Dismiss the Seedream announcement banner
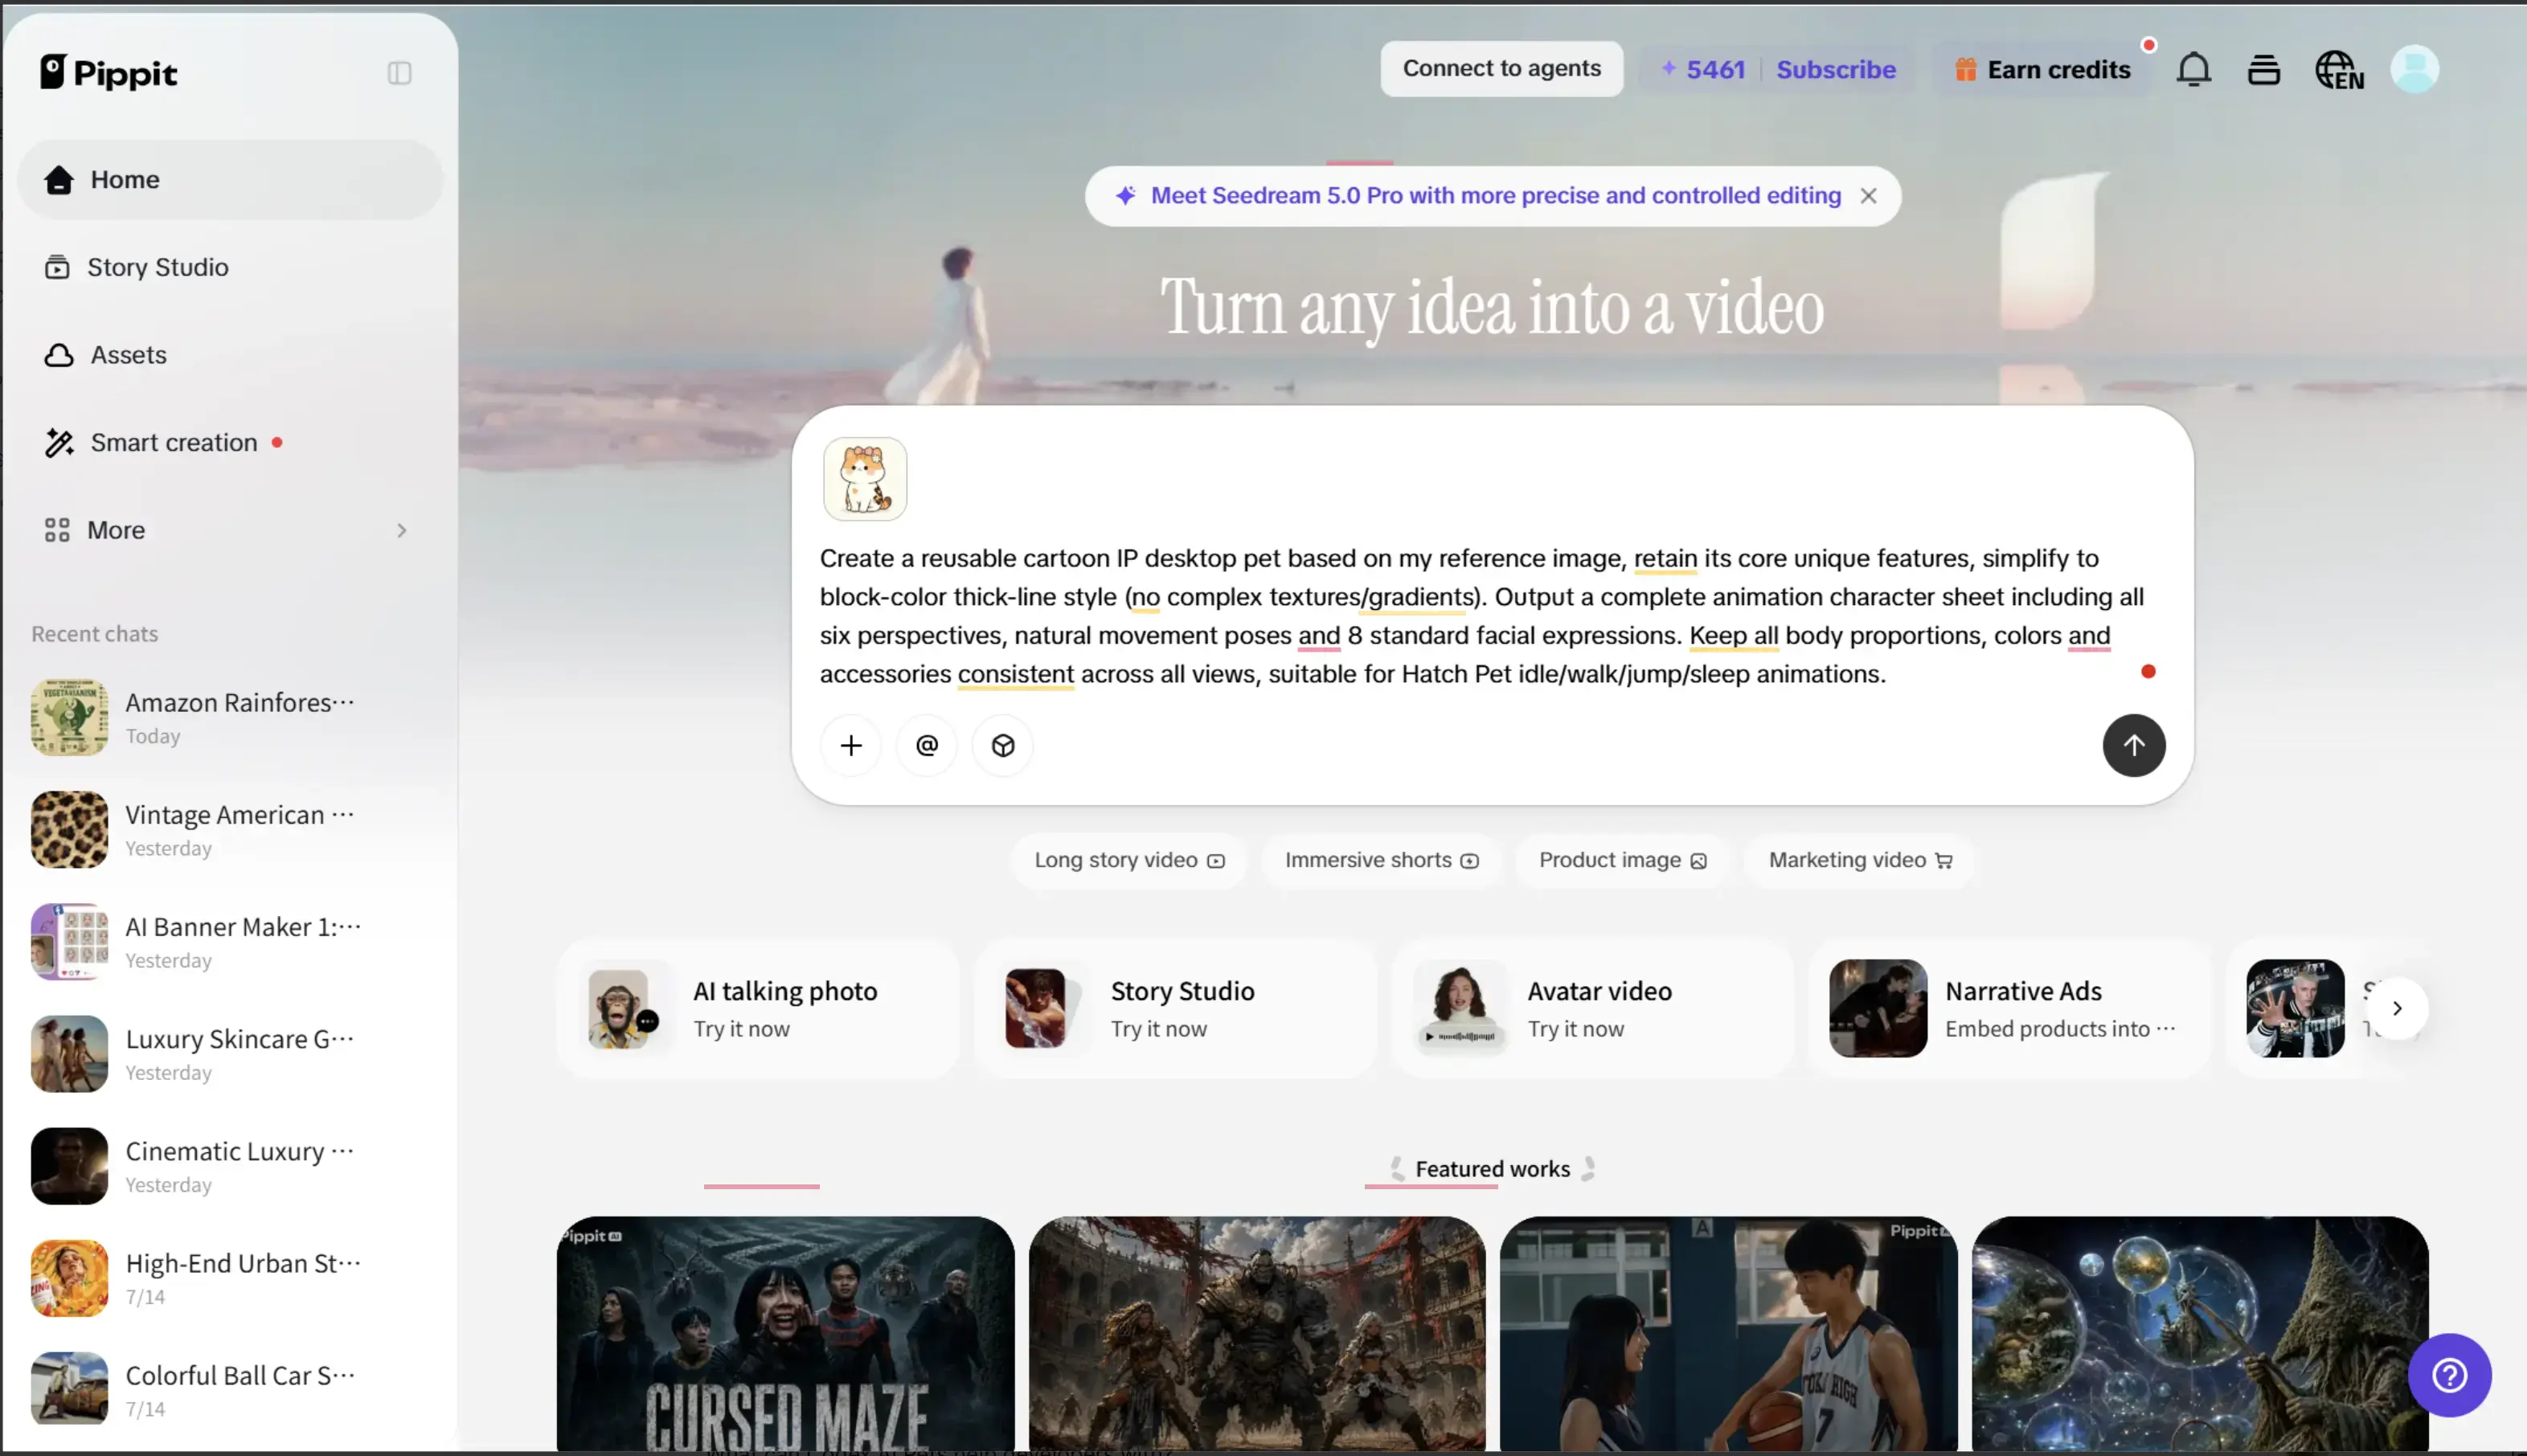Viewport: 2527px width, 1456px height. 1867,196
